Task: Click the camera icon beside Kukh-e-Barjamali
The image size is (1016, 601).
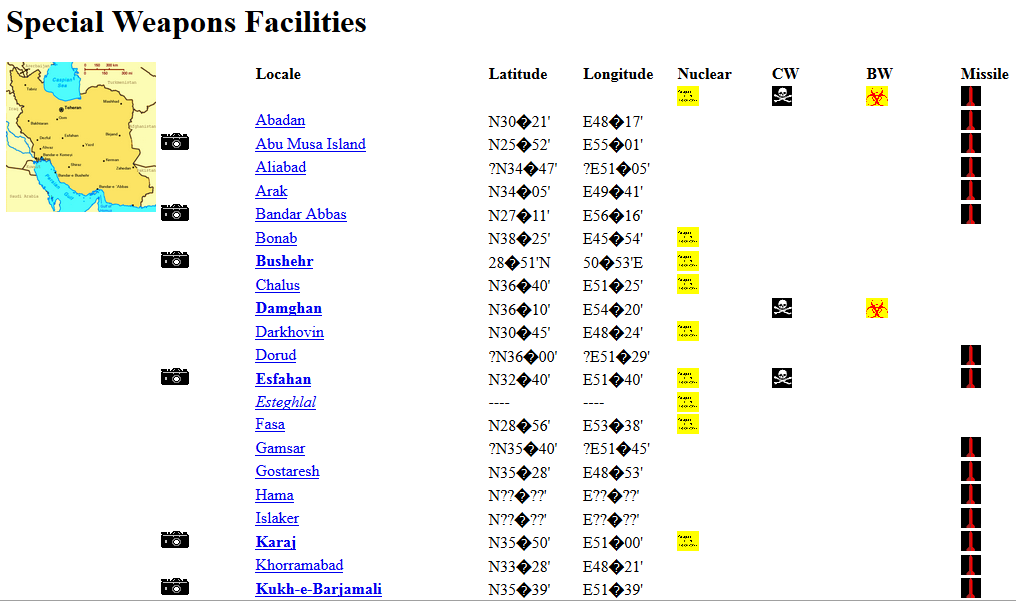Action: point(175,587)
